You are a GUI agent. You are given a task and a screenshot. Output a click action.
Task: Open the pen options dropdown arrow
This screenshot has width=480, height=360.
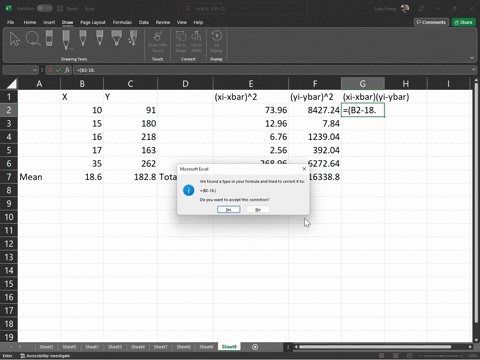71,49
